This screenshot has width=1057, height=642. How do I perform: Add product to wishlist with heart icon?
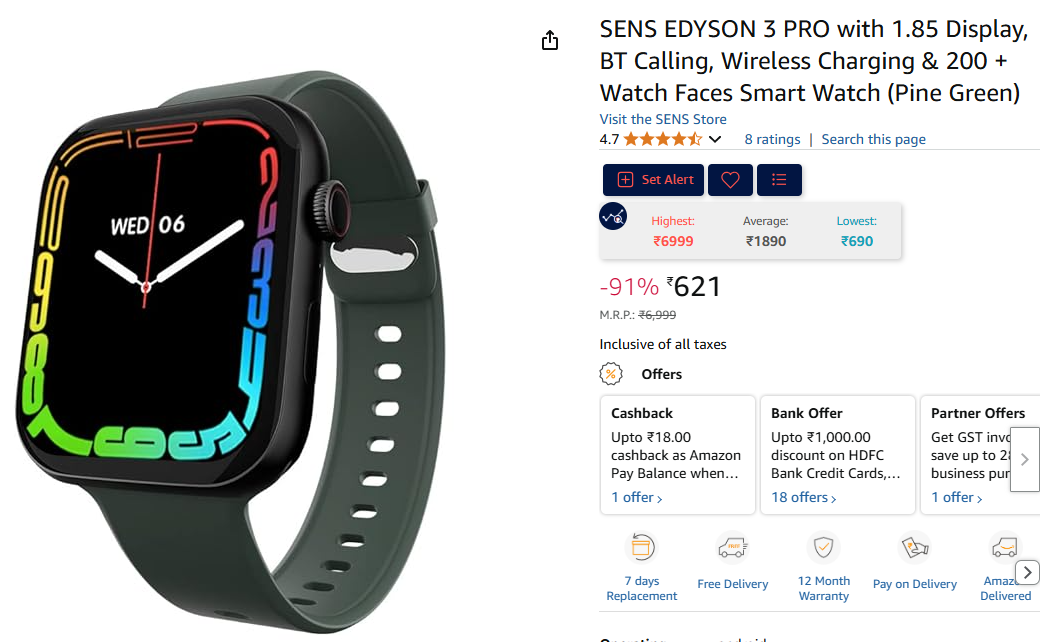[730, 180]
